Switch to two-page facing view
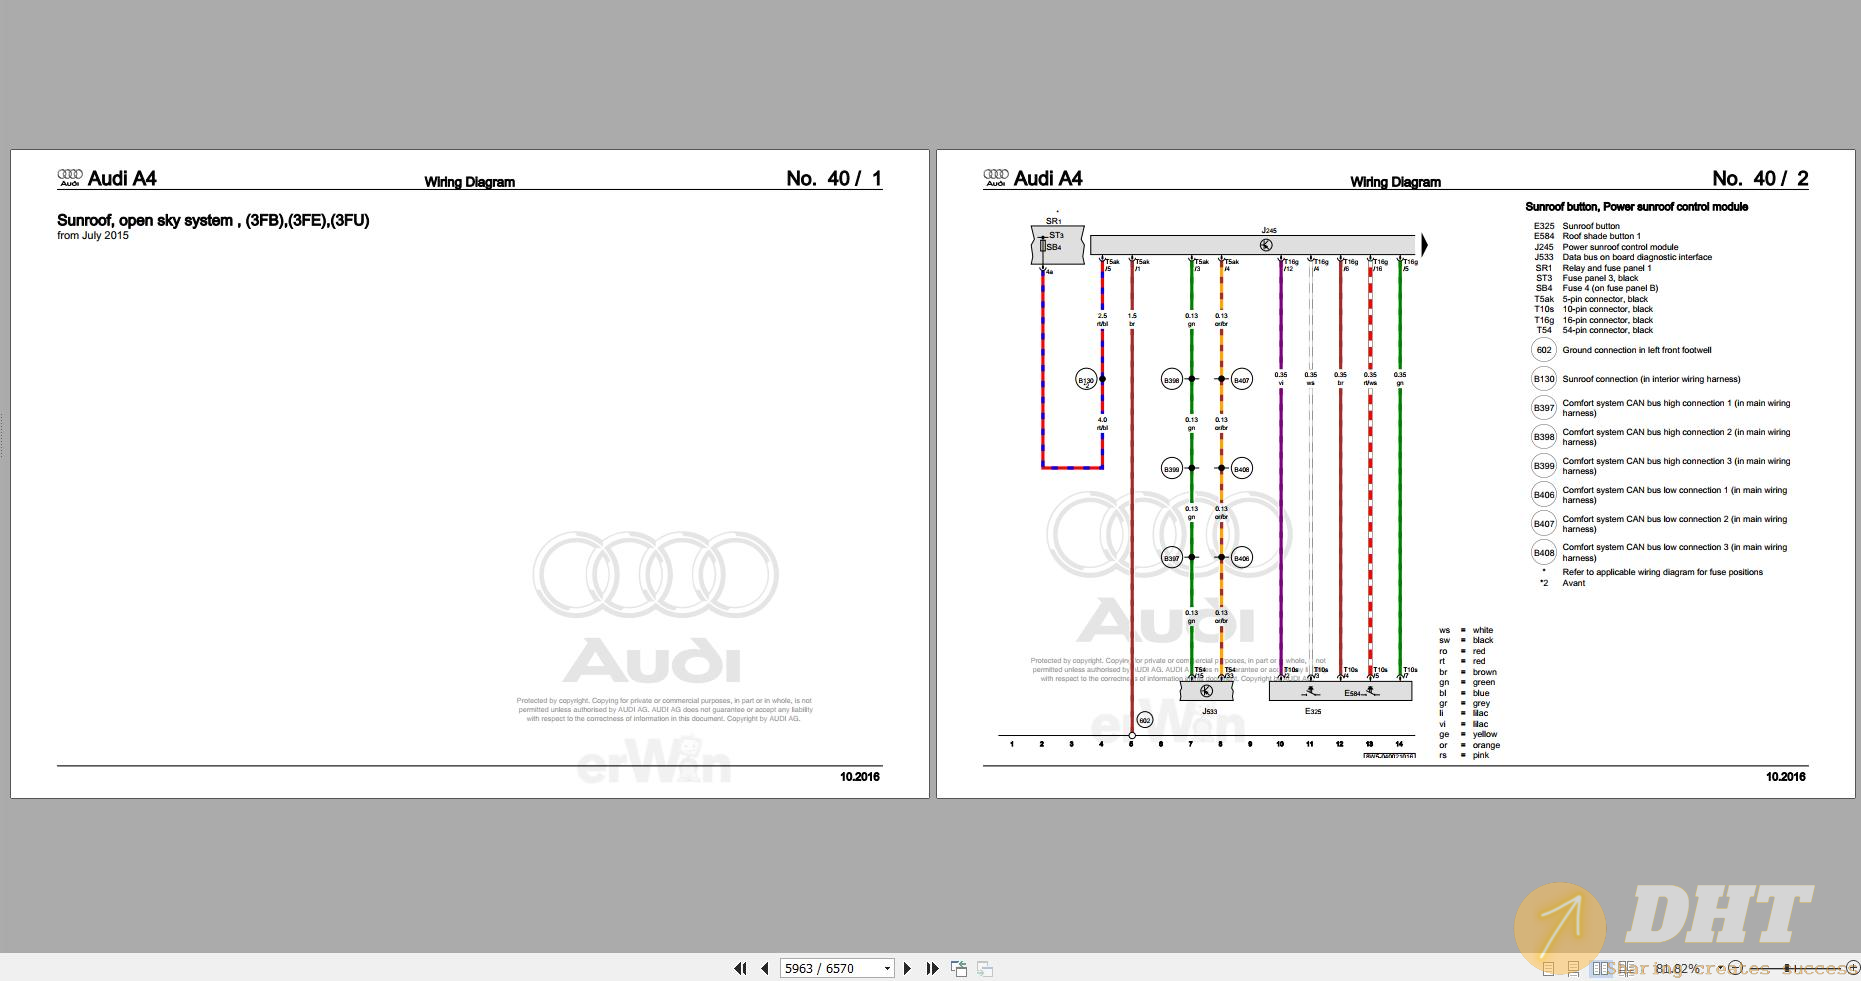Viewport: 1861px width, 981px height. [1600, 968]
